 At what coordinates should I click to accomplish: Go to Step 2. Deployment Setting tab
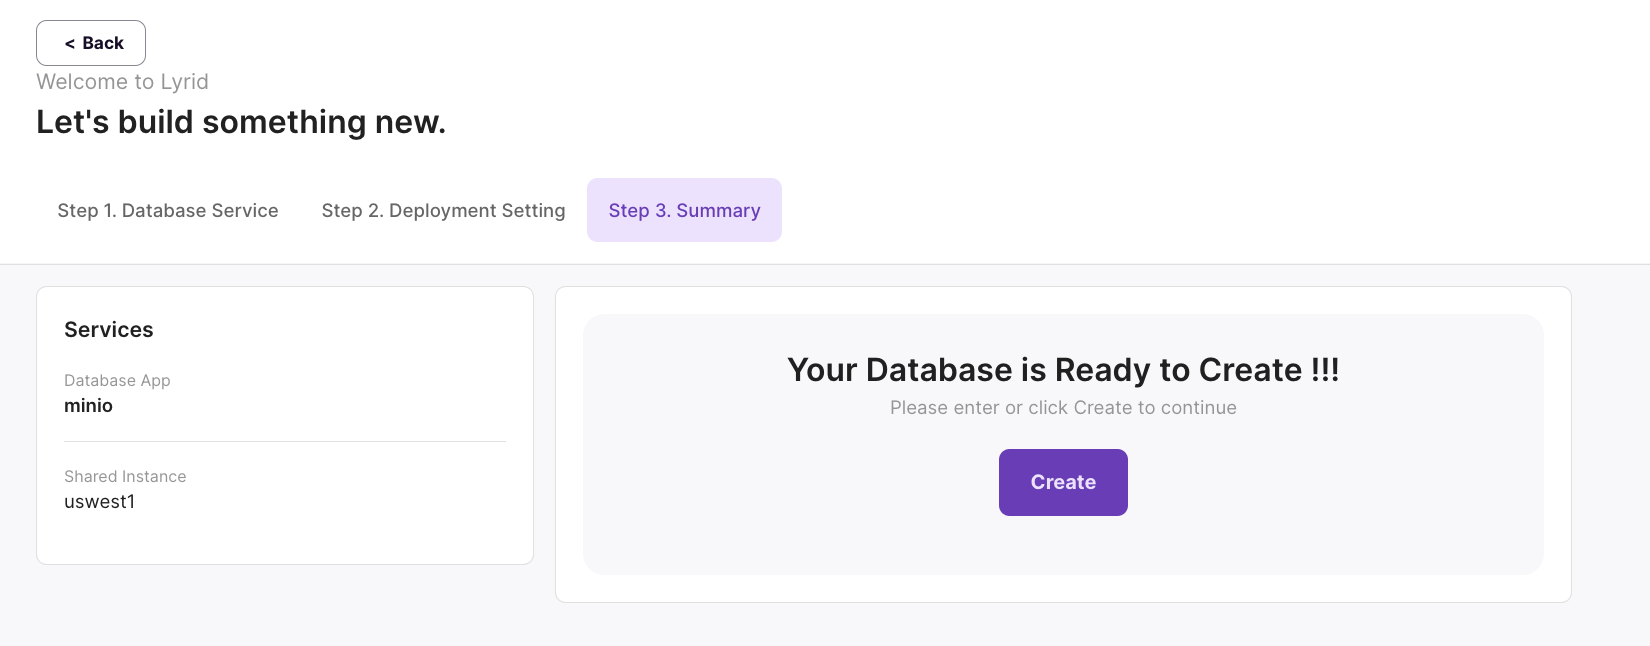pos(443,211)
